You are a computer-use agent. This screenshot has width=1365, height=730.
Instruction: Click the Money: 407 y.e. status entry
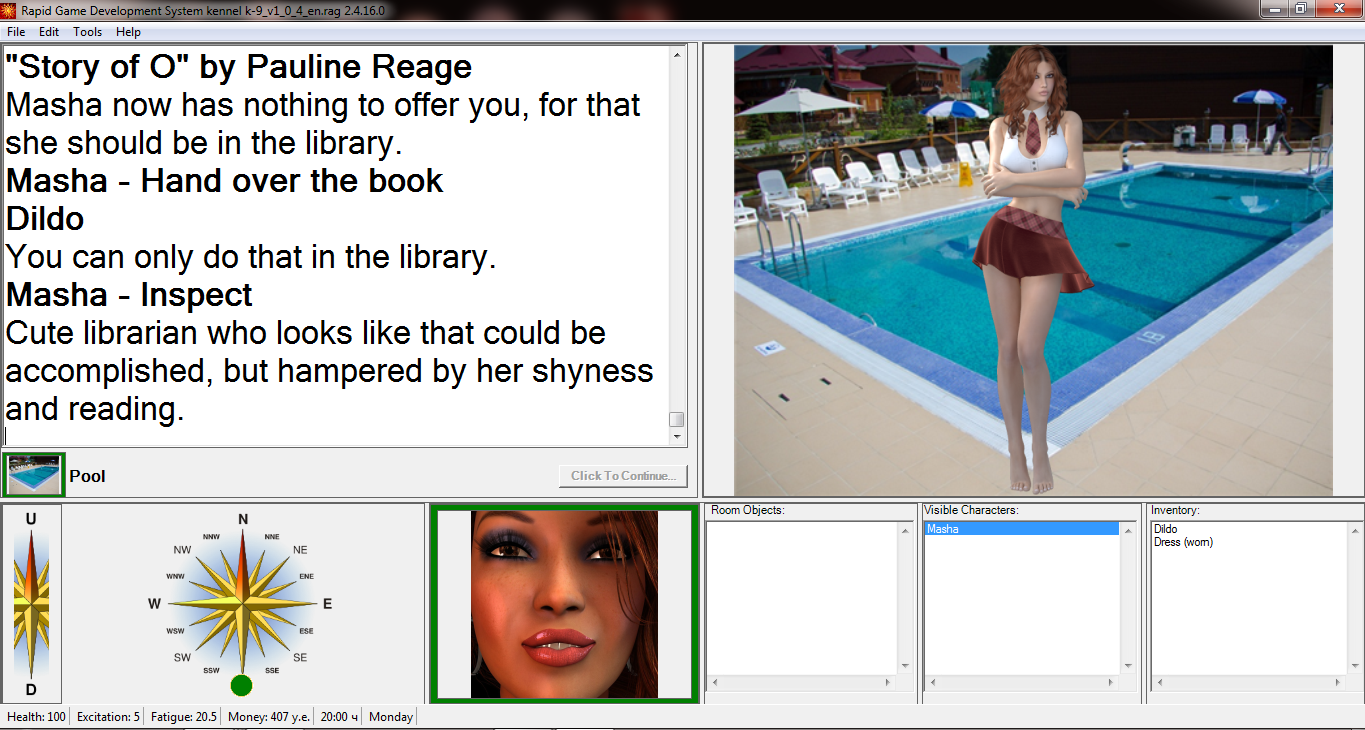[x=268, y=717]
